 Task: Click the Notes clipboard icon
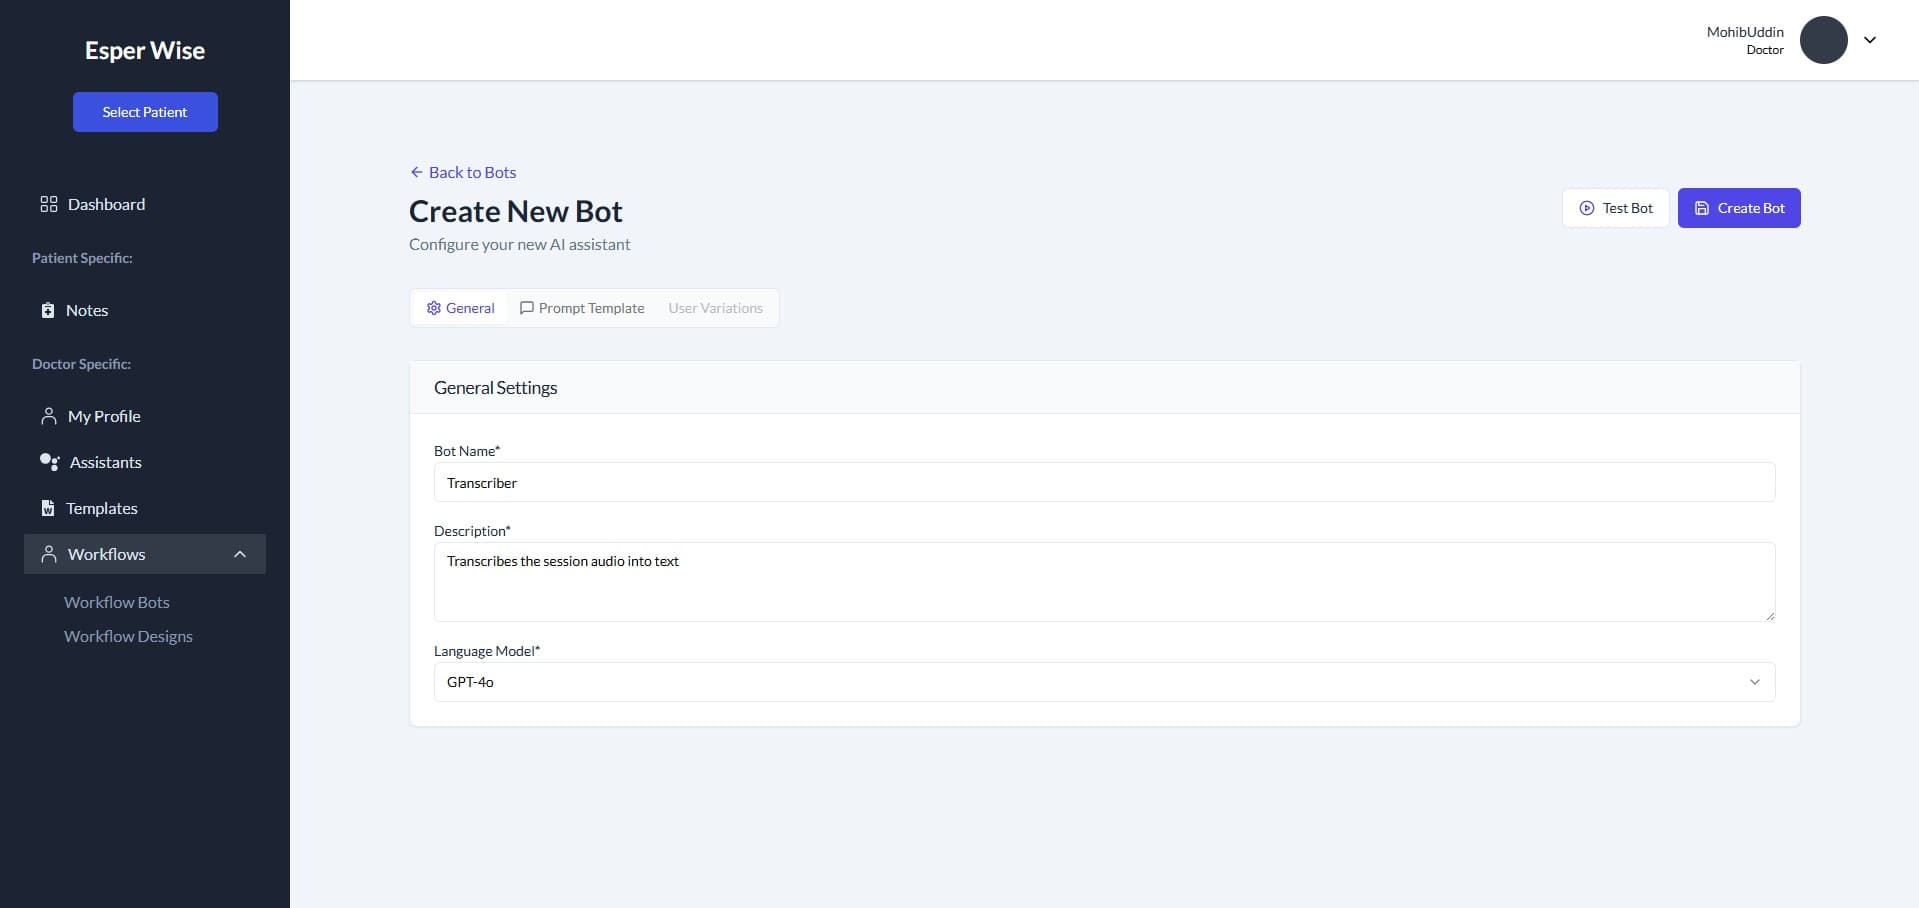click(47, 310)
